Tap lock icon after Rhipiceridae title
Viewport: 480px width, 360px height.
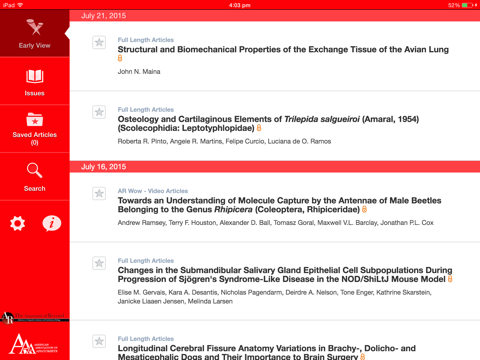click(x=364, y=209)
